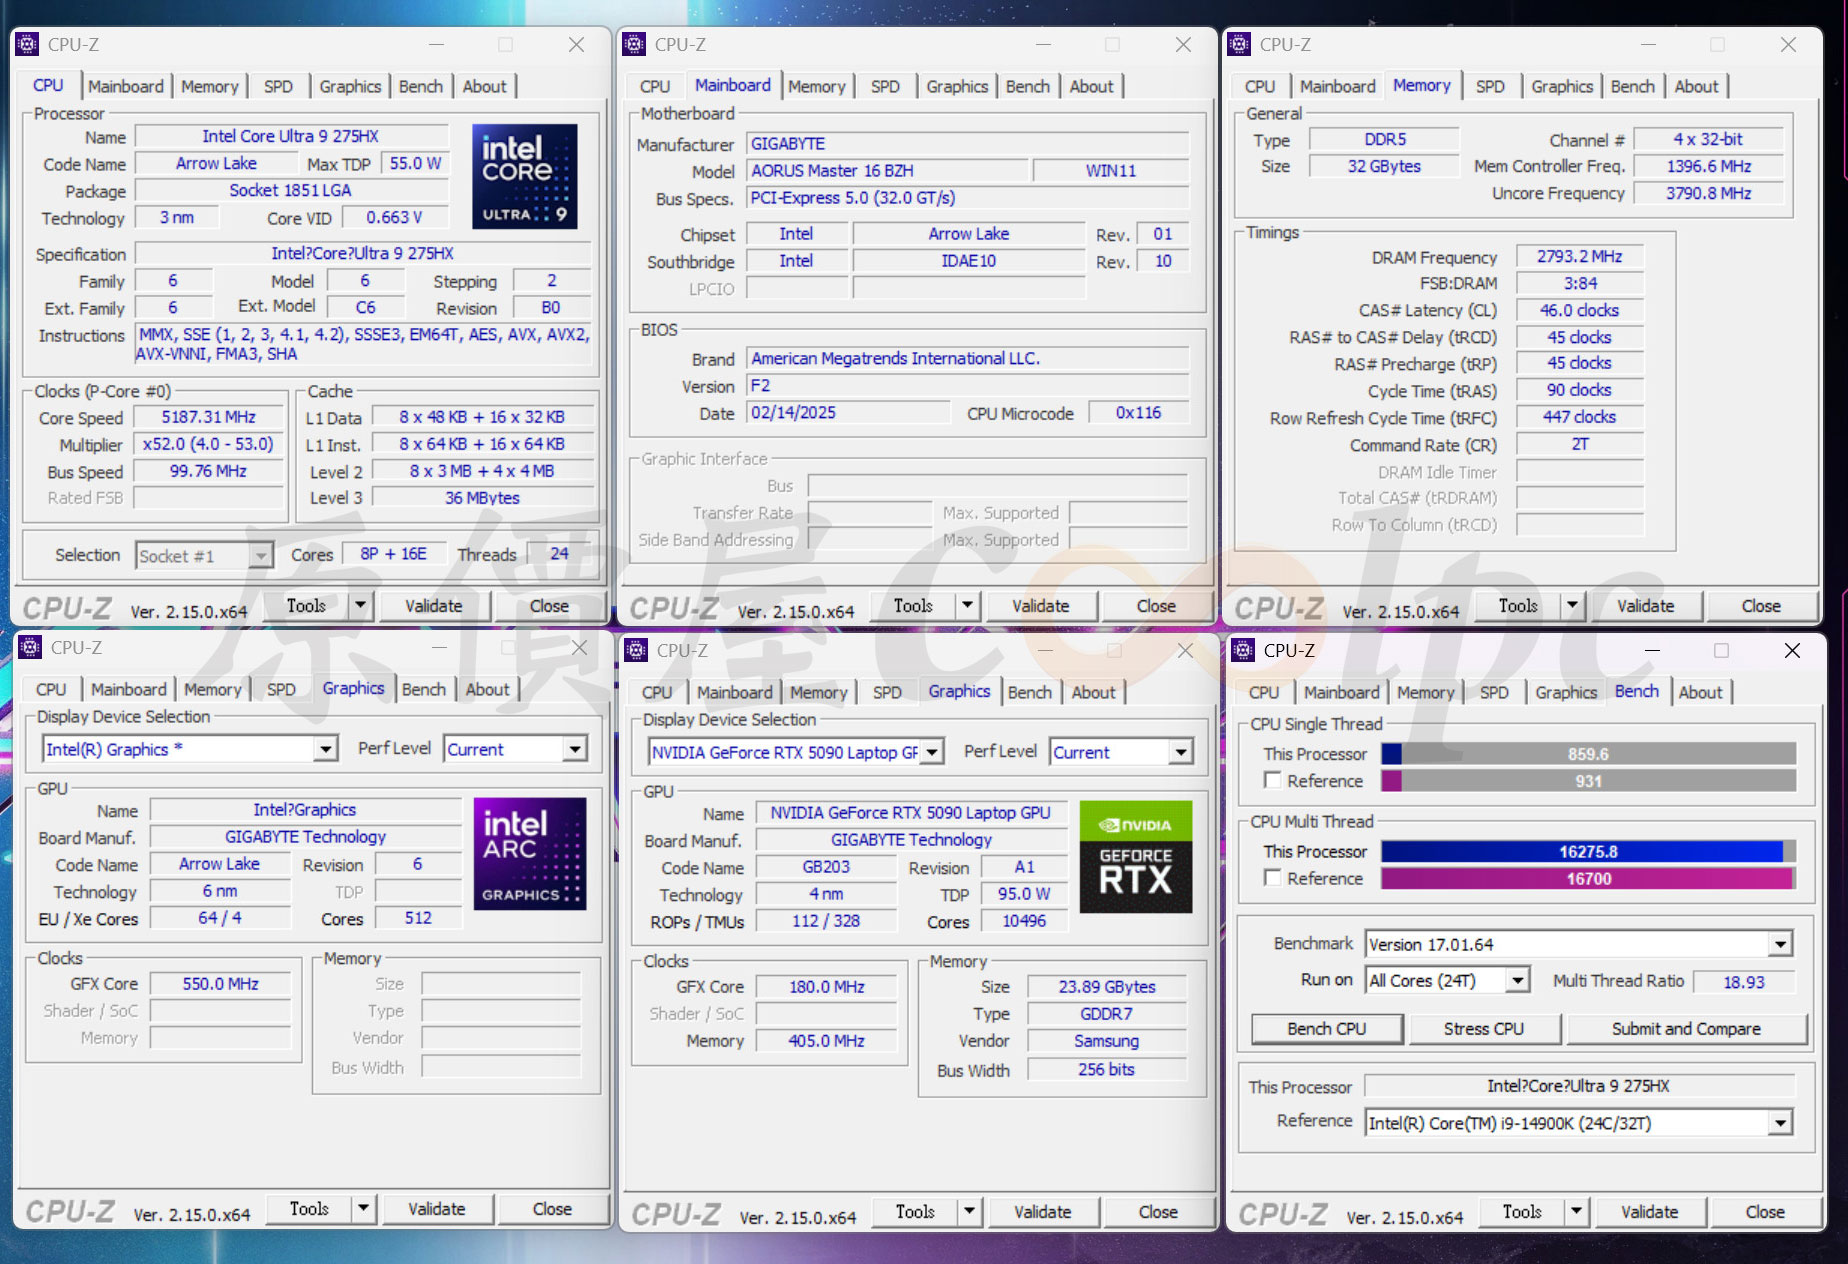
Task: Expand Perf Level dropdown in Intel Graphics window
Action: pos(574,749)
